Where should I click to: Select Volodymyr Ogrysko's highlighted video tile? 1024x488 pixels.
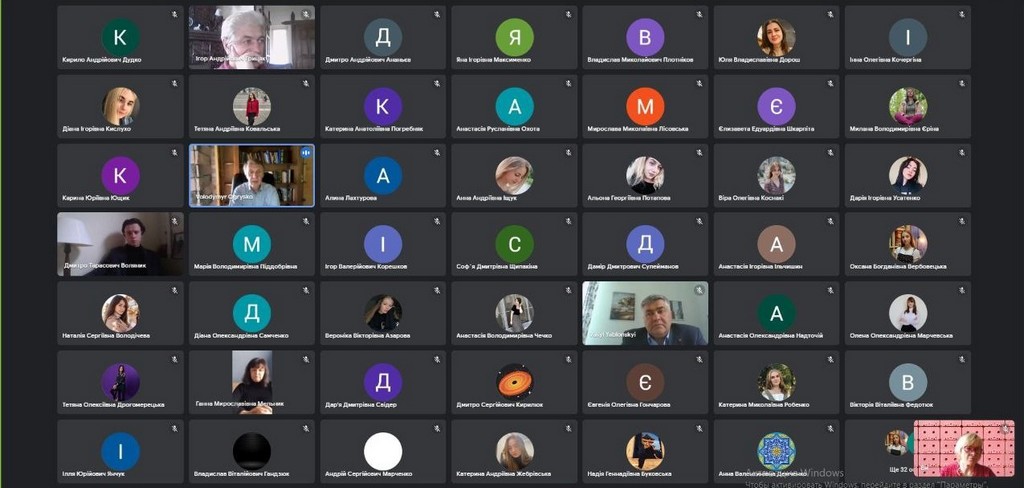(x=251, y=176)
